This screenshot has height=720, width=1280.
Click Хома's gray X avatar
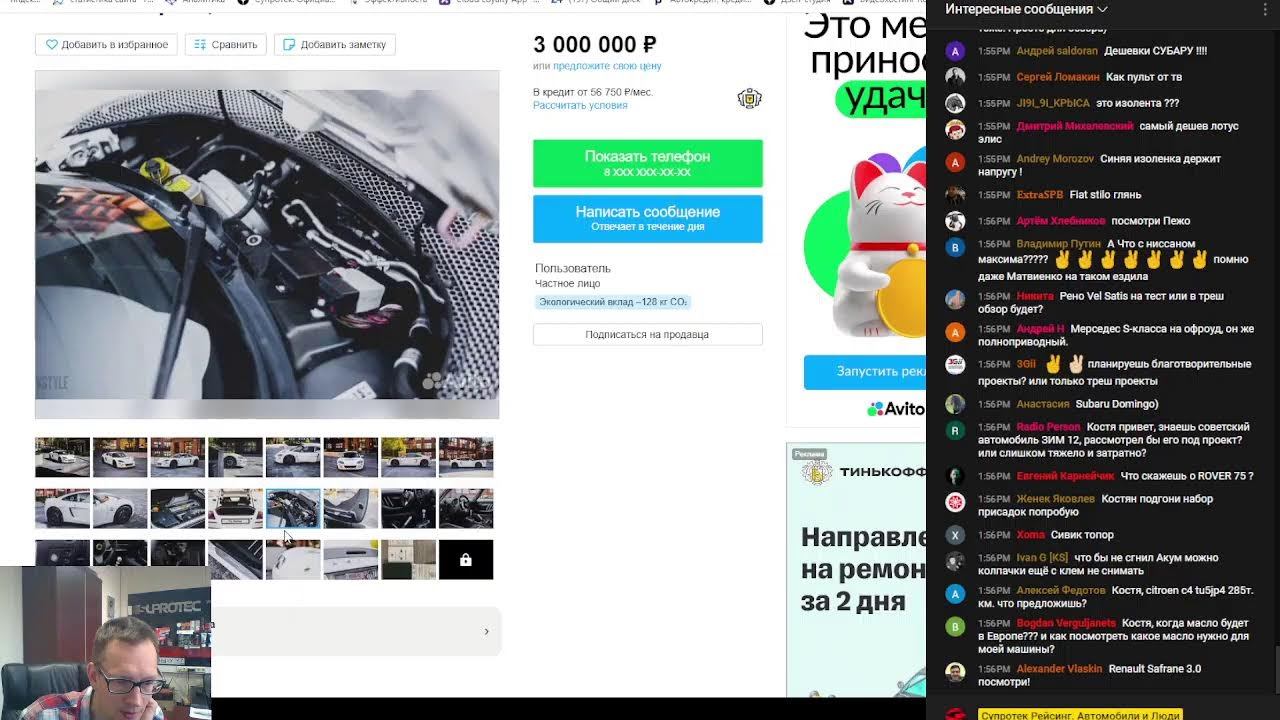click(x=955, y=535)
